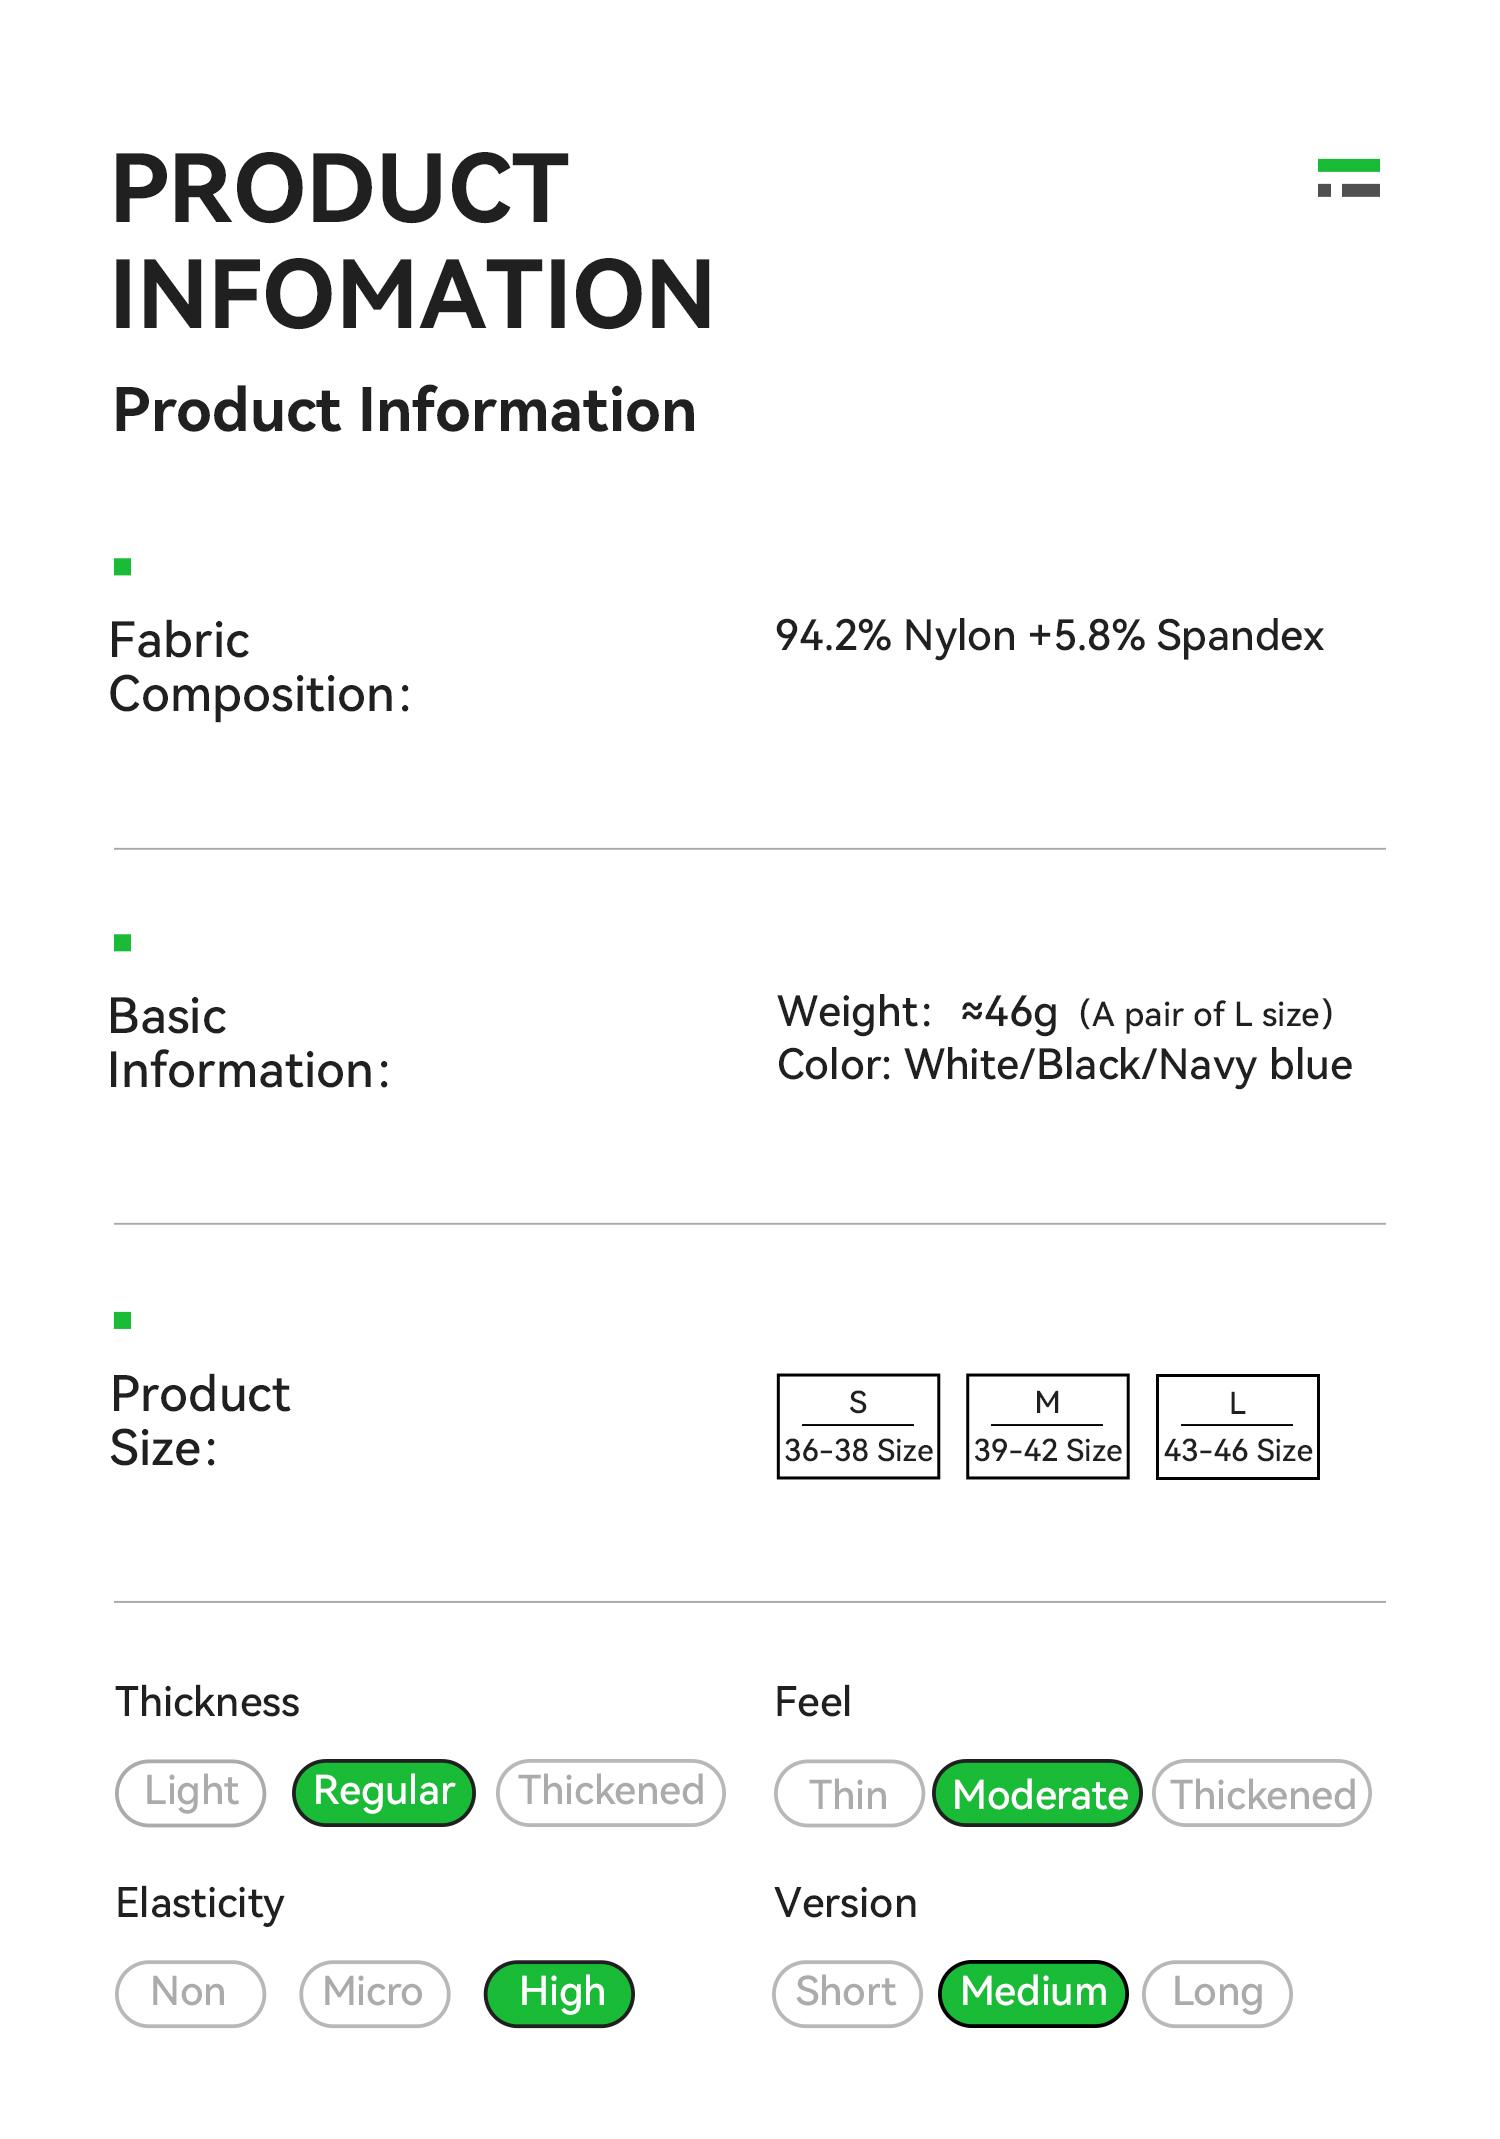Click the green striped logo icon

(x=1348, y=178)
